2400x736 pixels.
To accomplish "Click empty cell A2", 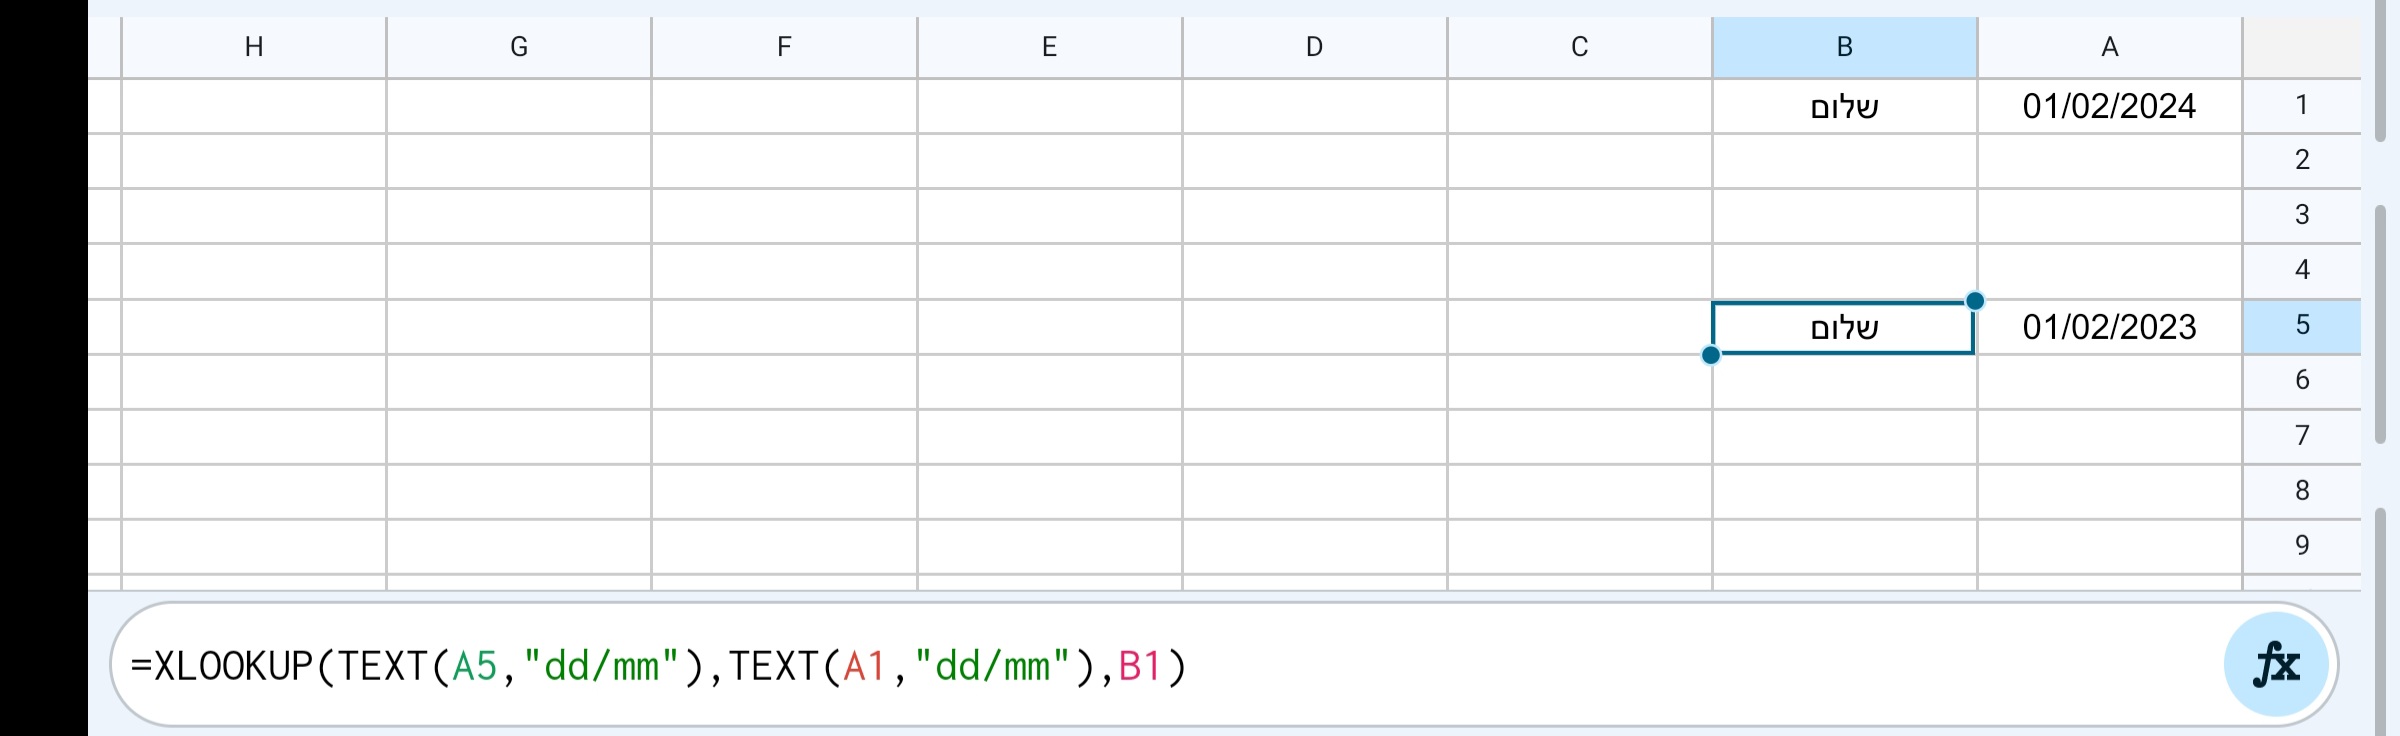I will 2109,161.
